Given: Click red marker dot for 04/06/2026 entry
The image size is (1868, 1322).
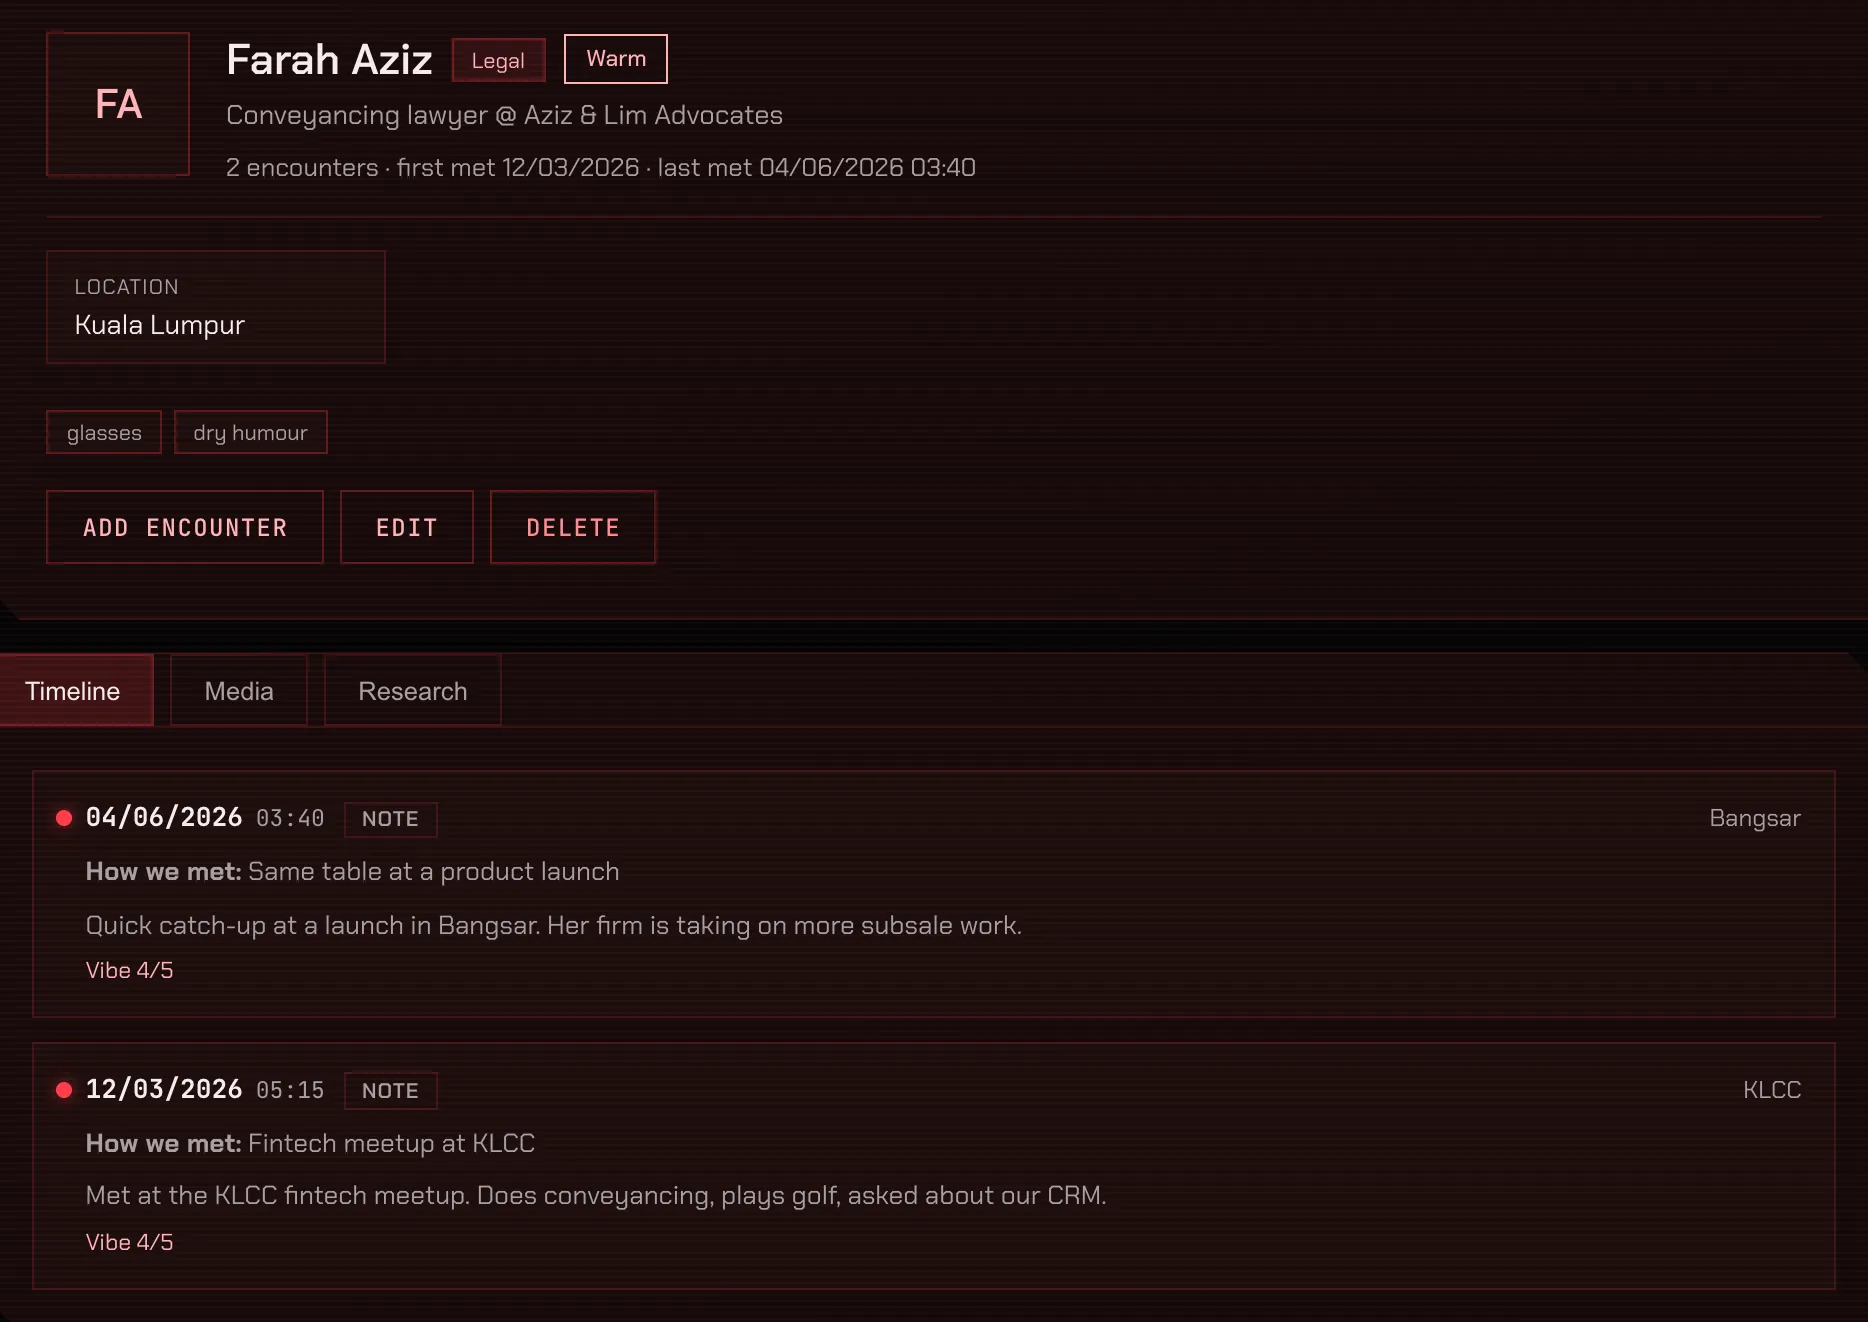Looking at the screenshot, I should [x=64, y=818].
